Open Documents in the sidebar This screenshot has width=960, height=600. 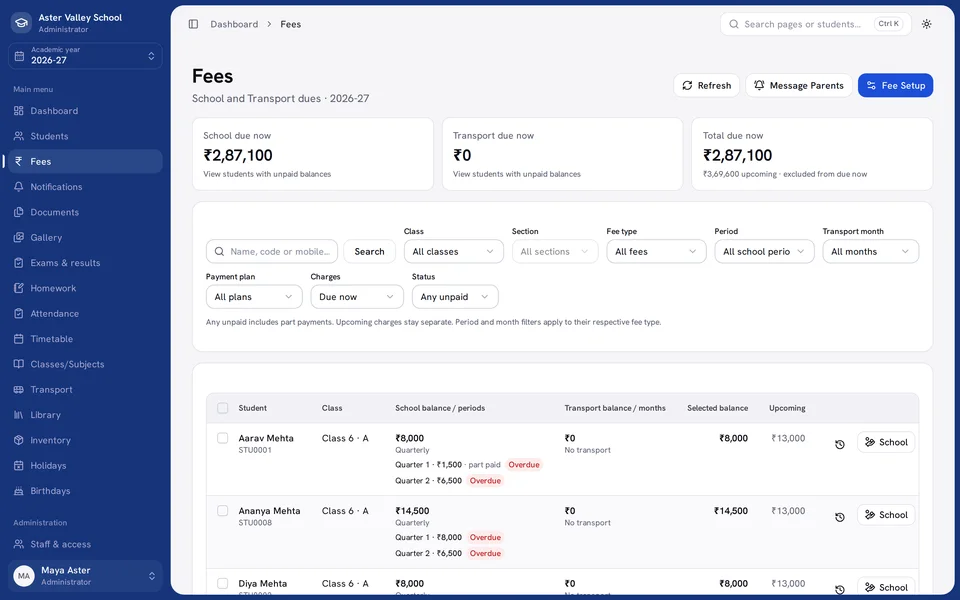(x=85, y=212)
